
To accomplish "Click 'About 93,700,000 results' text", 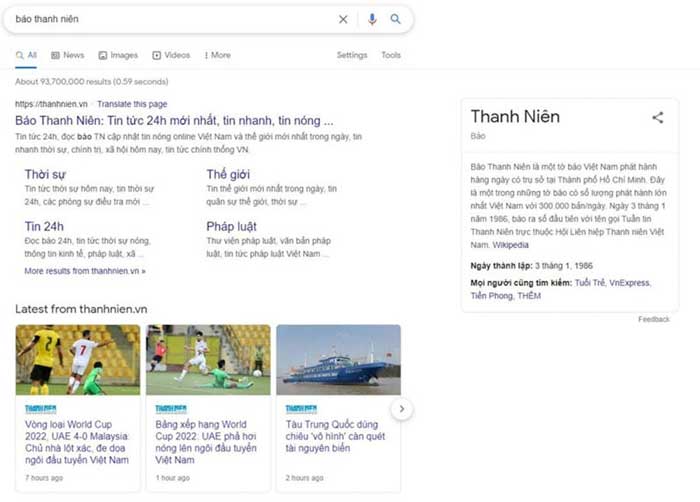I will (x=92, y=82).
